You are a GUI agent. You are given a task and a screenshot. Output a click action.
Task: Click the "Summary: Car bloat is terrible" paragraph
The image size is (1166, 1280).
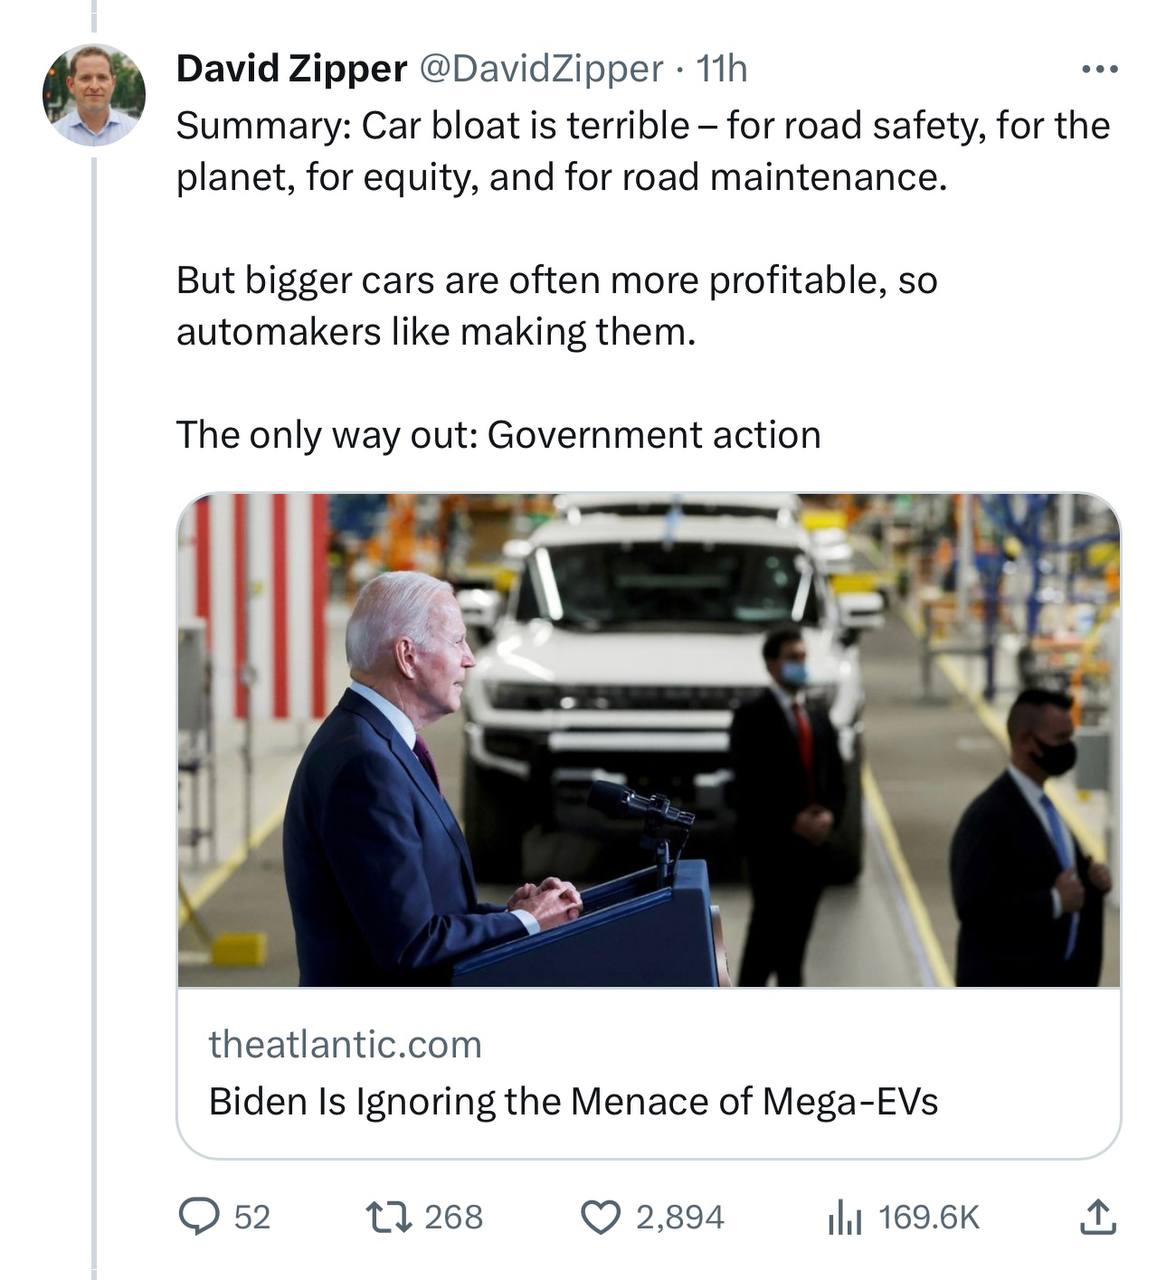click(642, 151)
